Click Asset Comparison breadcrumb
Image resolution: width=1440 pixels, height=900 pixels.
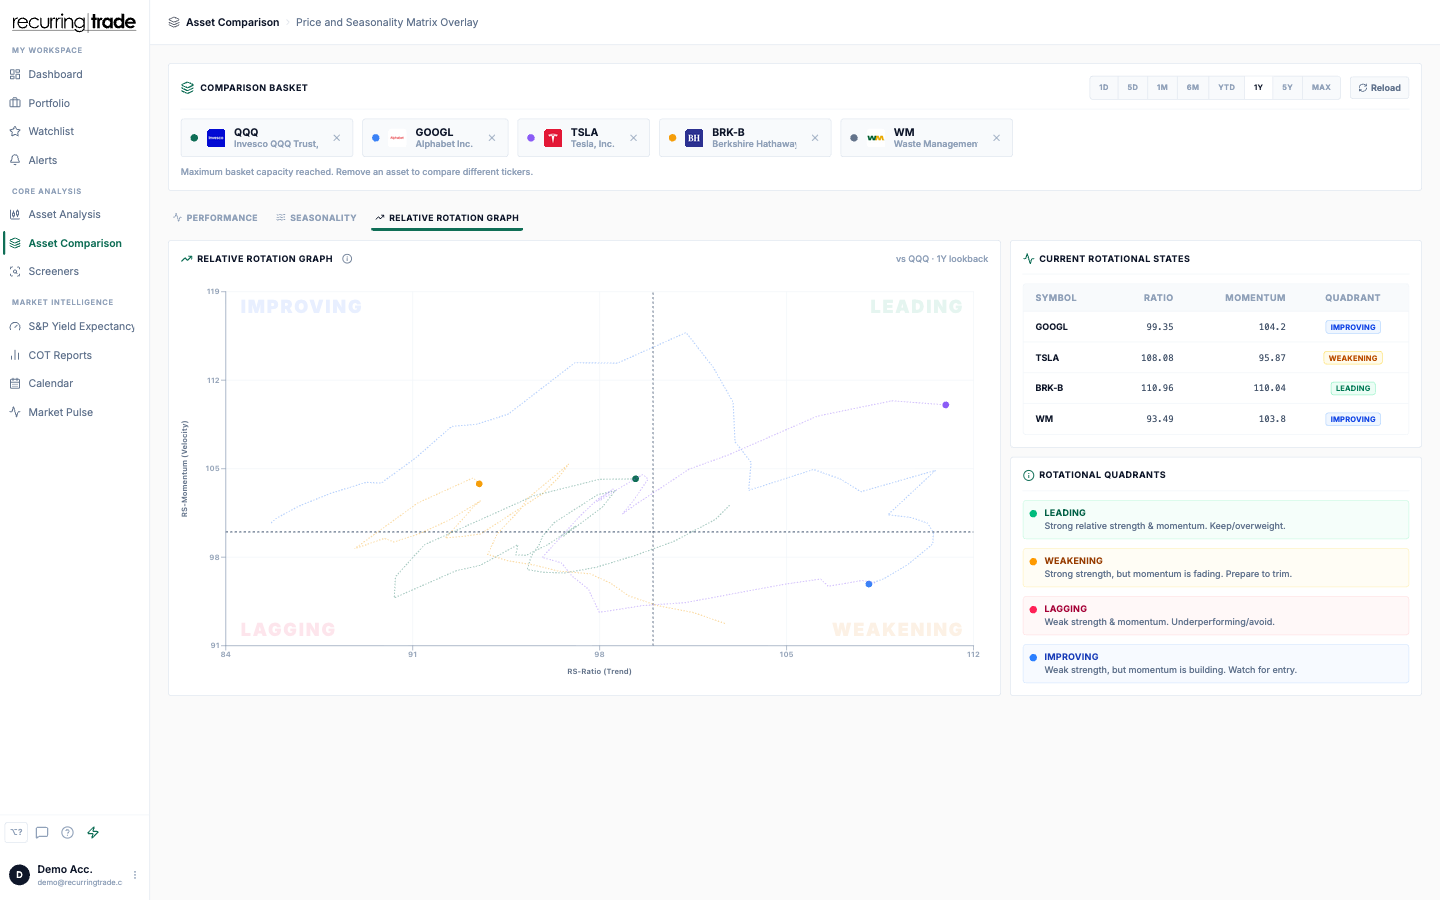click(232, 22)
